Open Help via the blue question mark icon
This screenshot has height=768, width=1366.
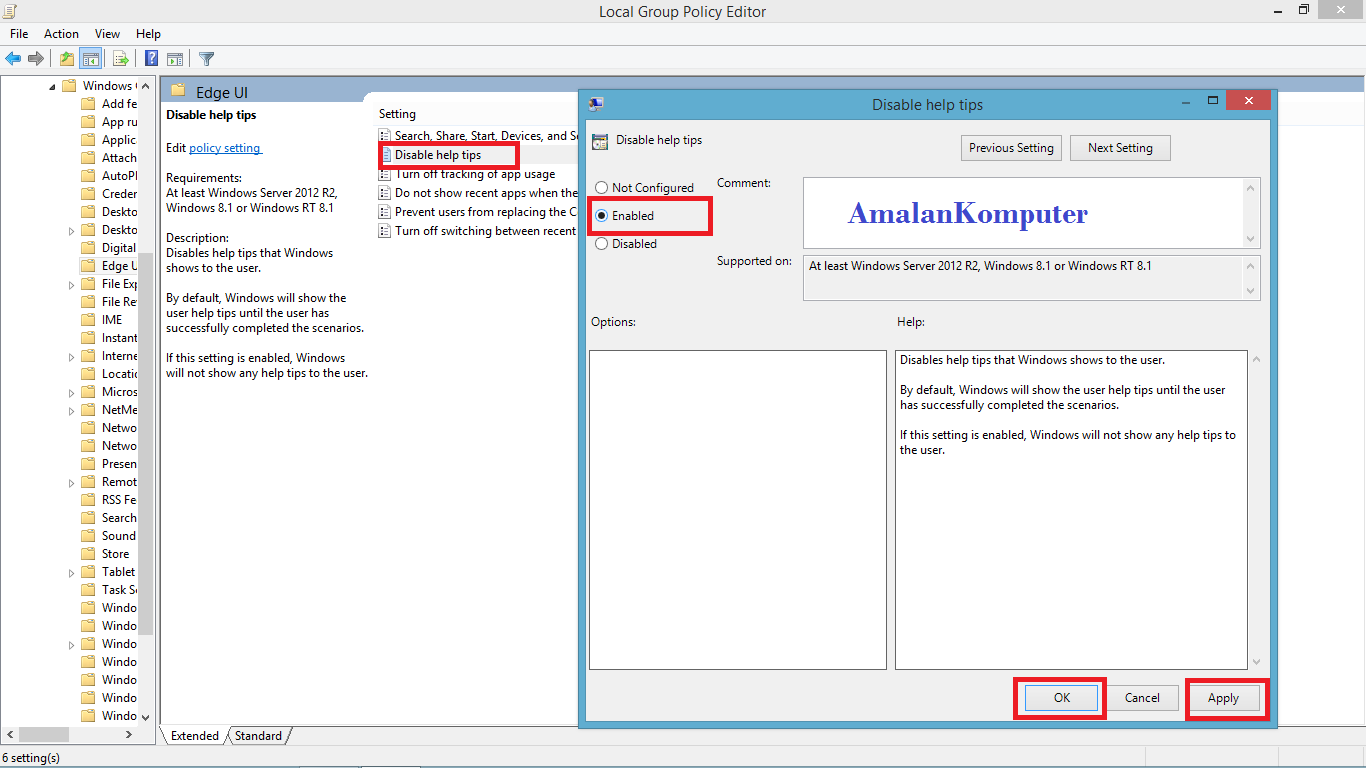[x=152, y=58]
